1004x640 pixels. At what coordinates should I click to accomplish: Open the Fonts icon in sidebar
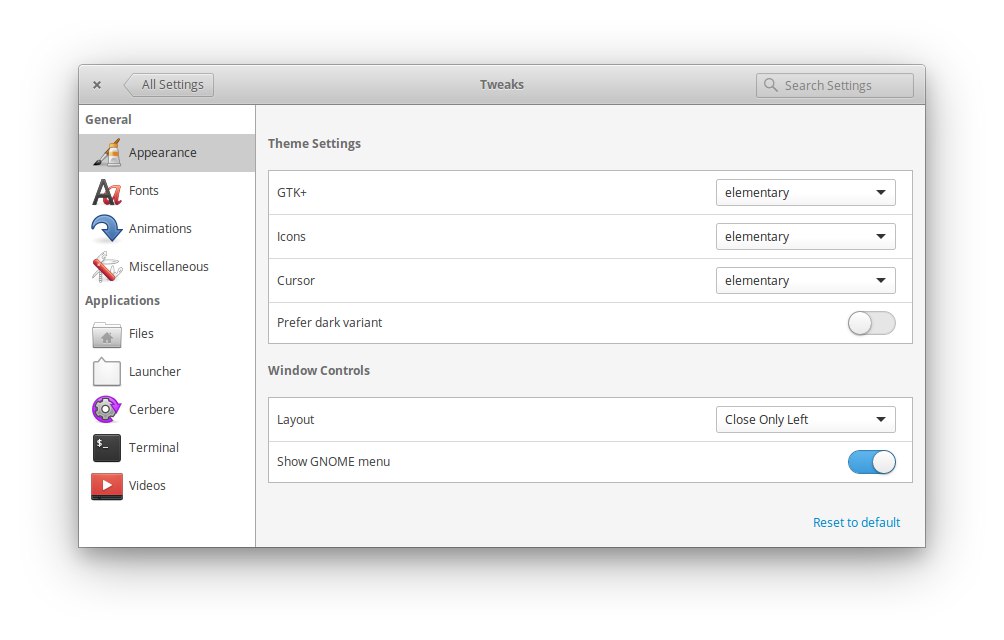pos(107,191)
